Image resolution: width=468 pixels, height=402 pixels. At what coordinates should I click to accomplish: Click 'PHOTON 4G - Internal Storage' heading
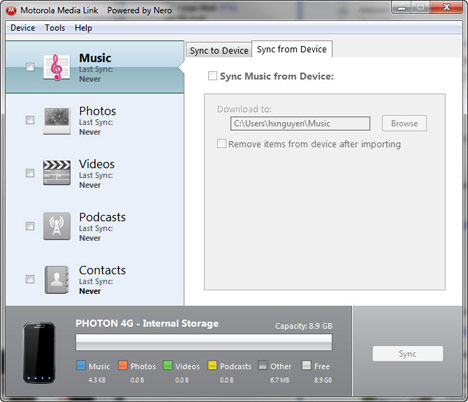click(x=147, y=323)
